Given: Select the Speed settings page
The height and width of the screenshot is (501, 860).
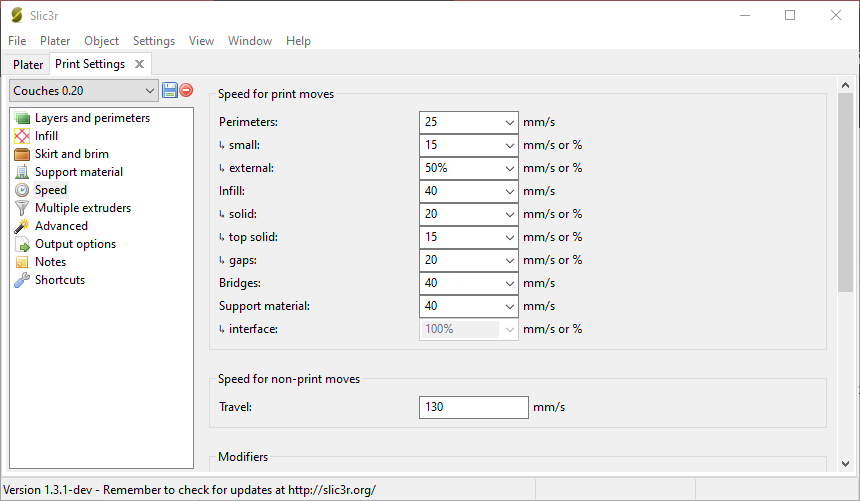Looking at the screenshot, I should [51, 190].
